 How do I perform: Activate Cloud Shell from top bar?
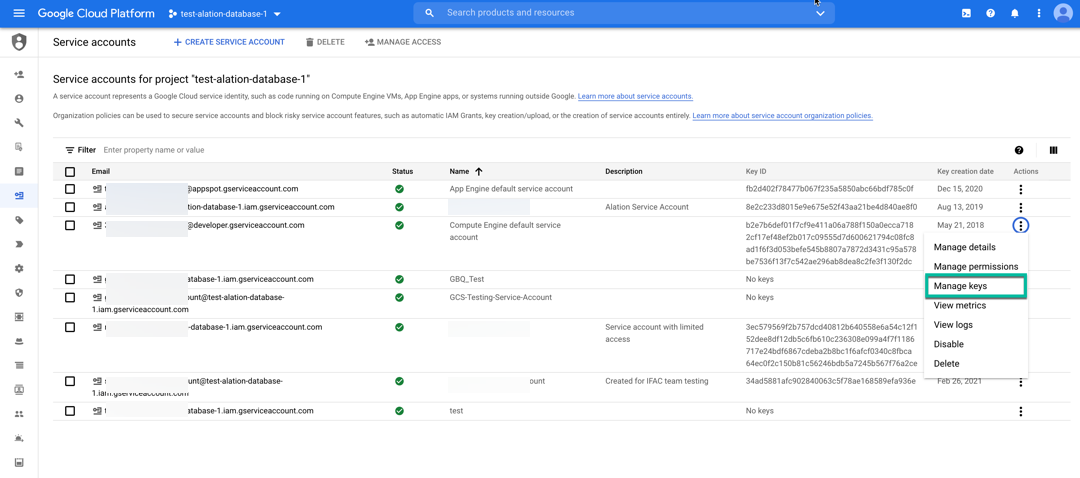[966, 13]
